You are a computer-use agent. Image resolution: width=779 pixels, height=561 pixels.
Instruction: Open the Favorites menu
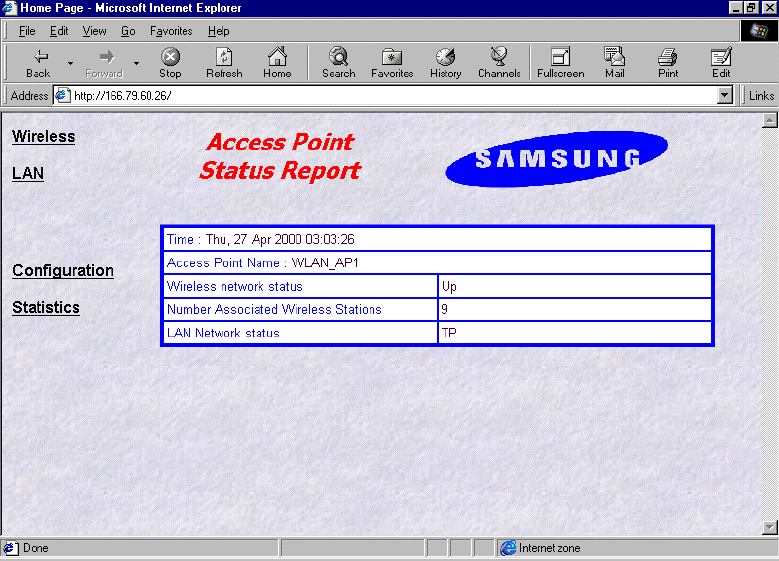pyautogui.click(x=171, y=31)
